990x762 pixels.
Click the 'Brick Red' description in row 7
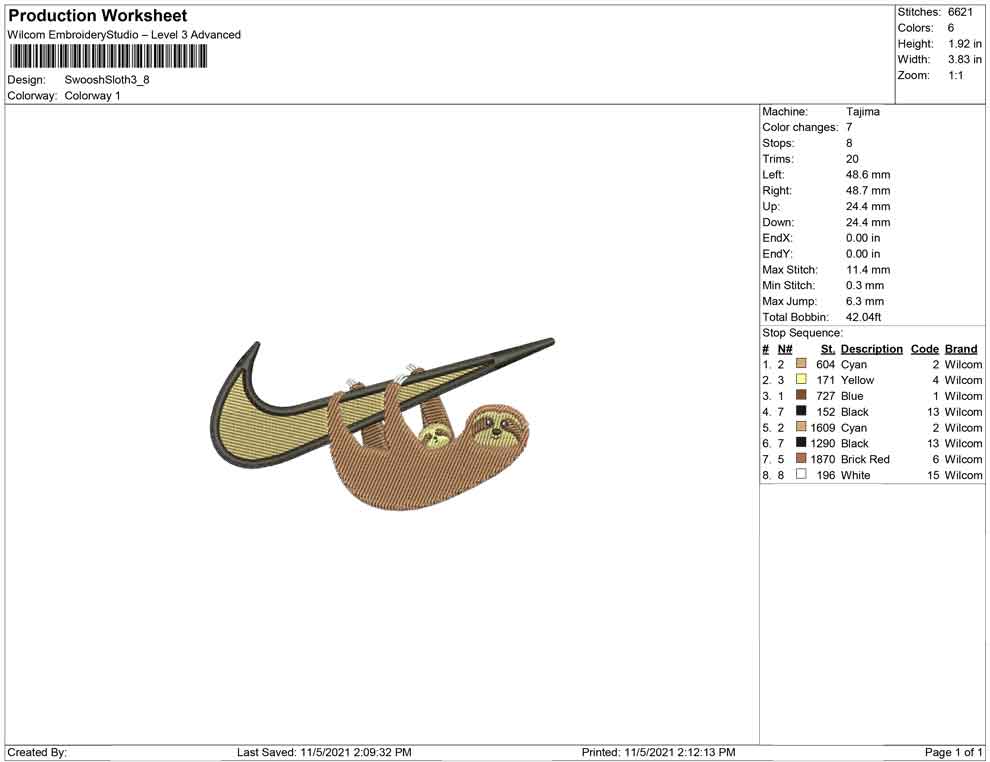865,459
